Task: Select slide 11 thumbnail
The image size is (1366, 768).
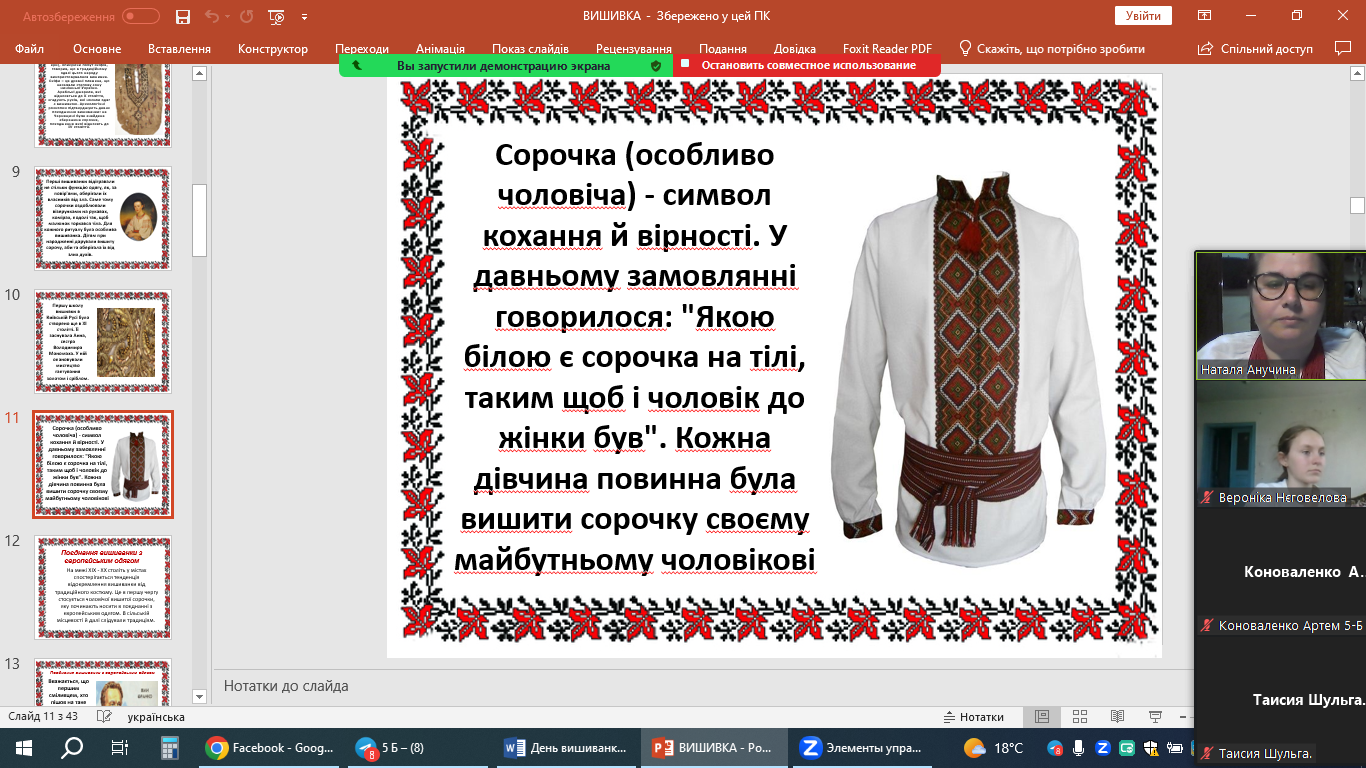Action: coord(103,464)
